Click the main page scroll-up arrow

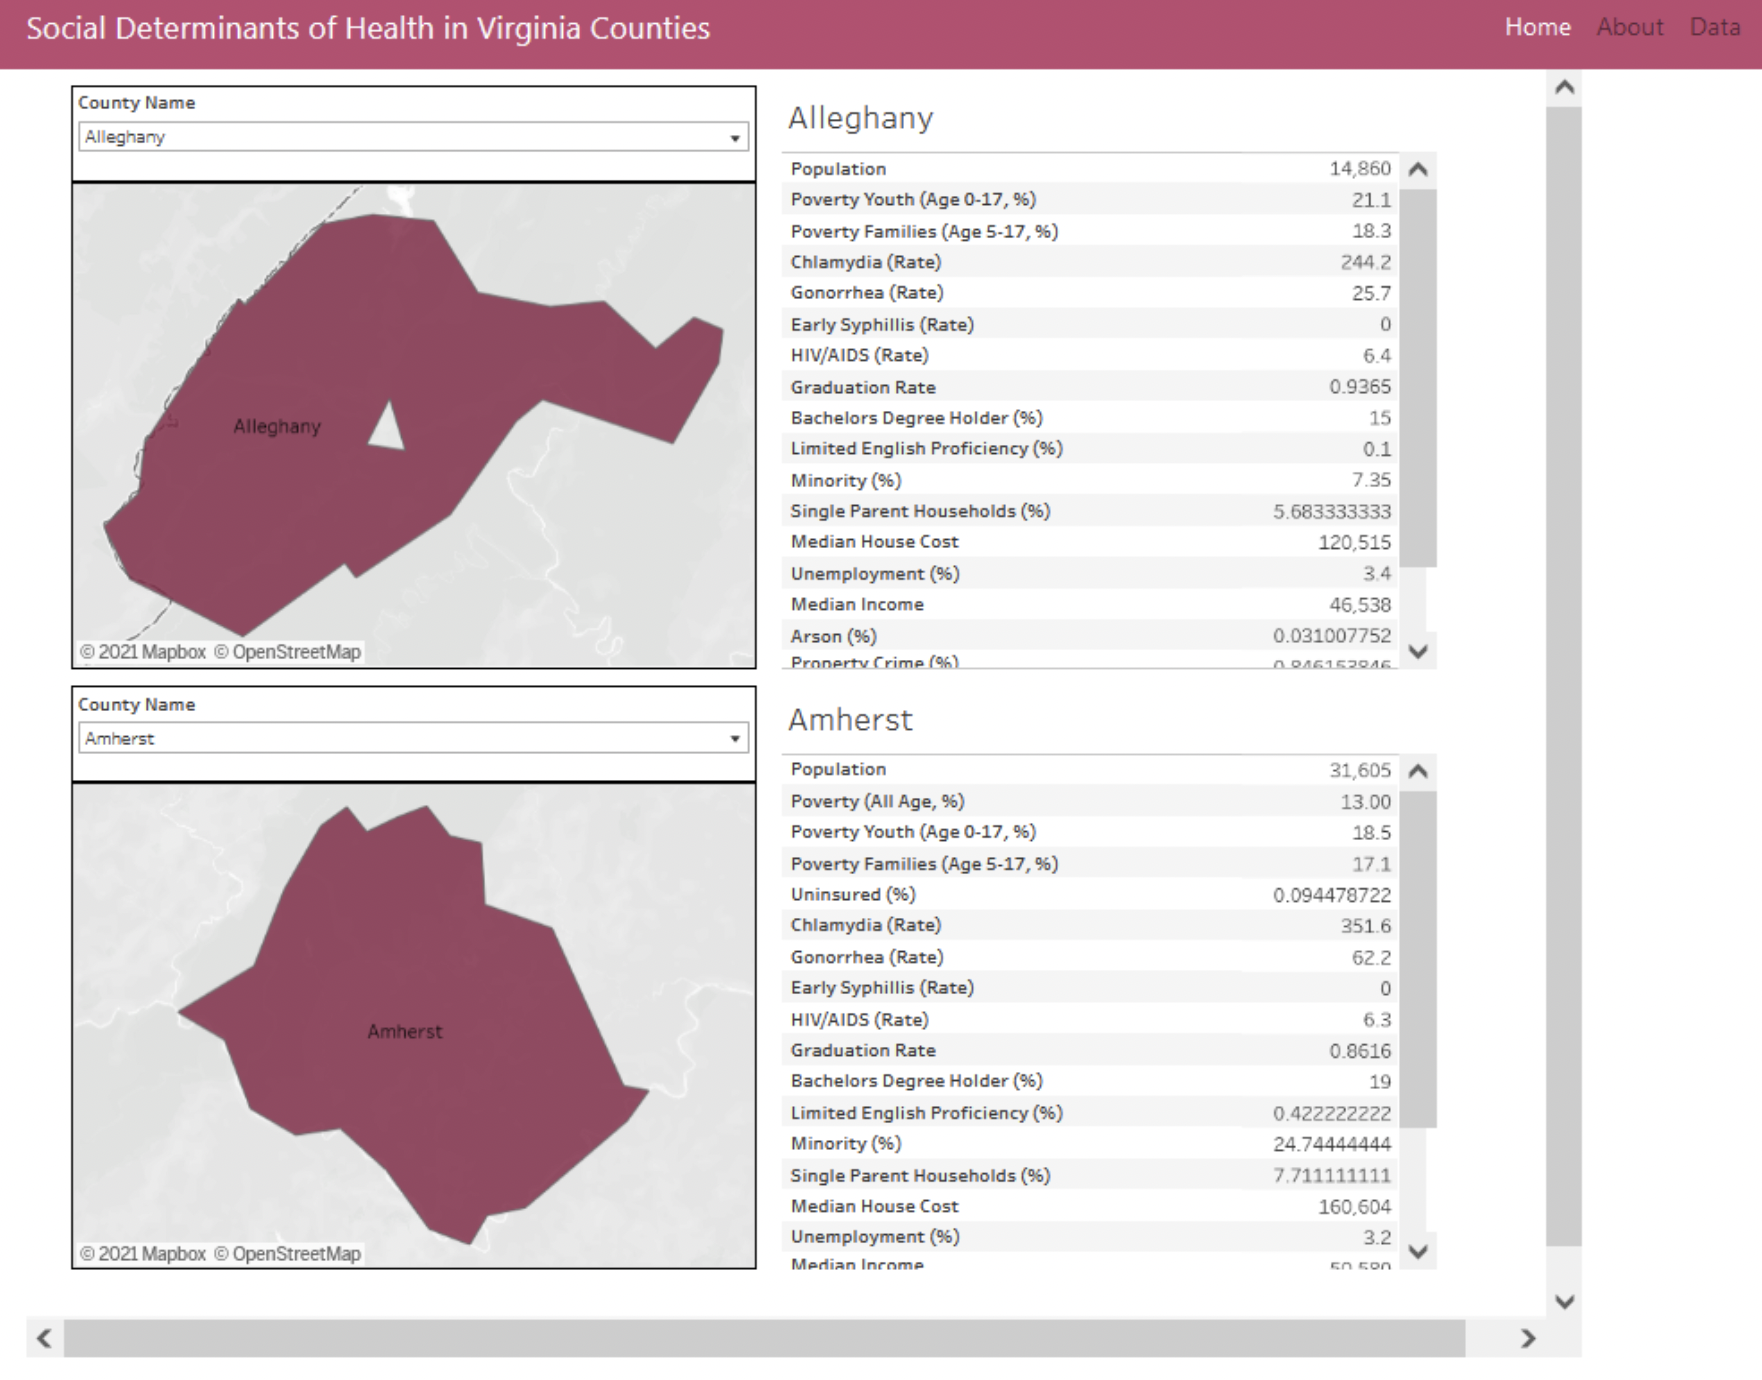tap(1564, 88)
